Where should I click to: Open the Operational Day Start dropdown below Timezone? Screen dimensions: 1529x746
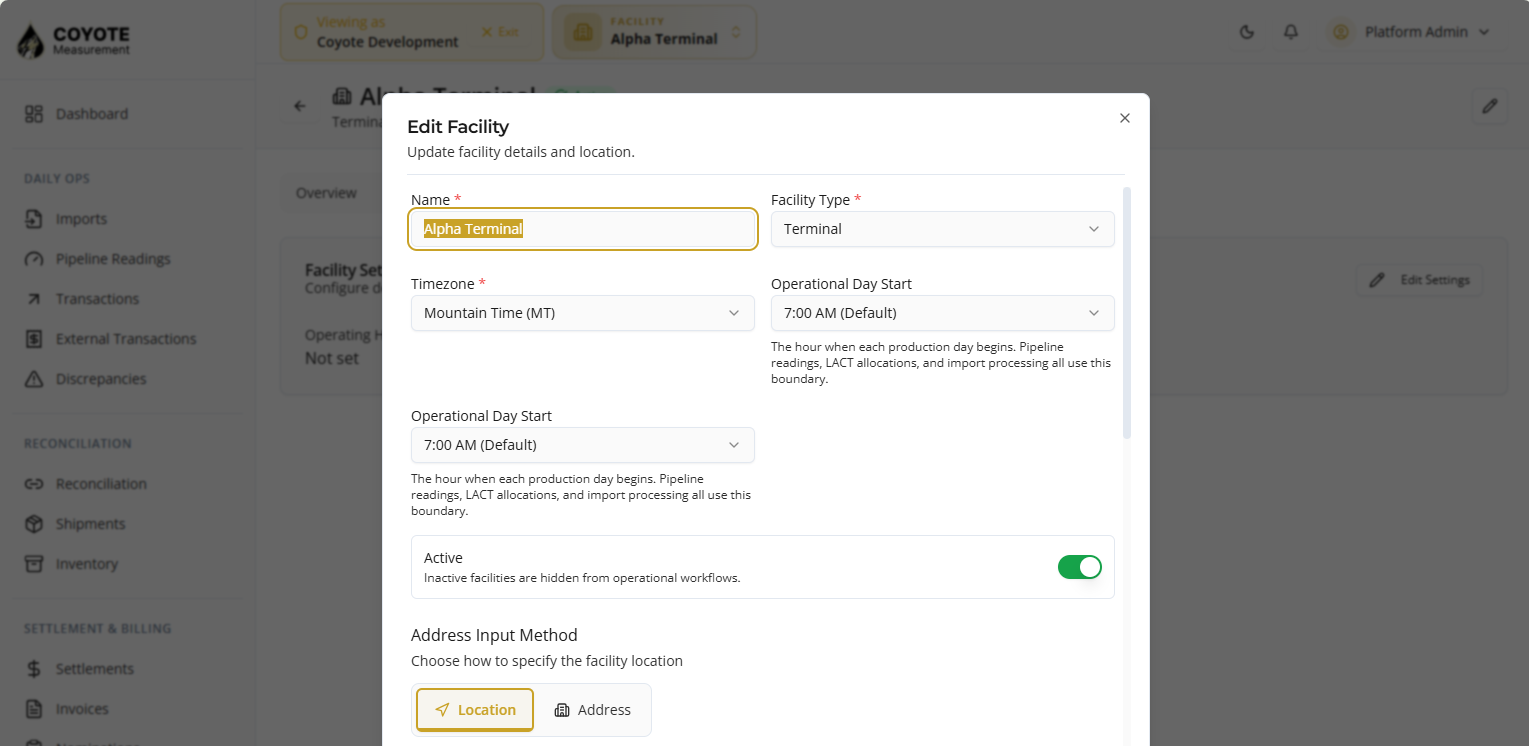click(583, 445)
